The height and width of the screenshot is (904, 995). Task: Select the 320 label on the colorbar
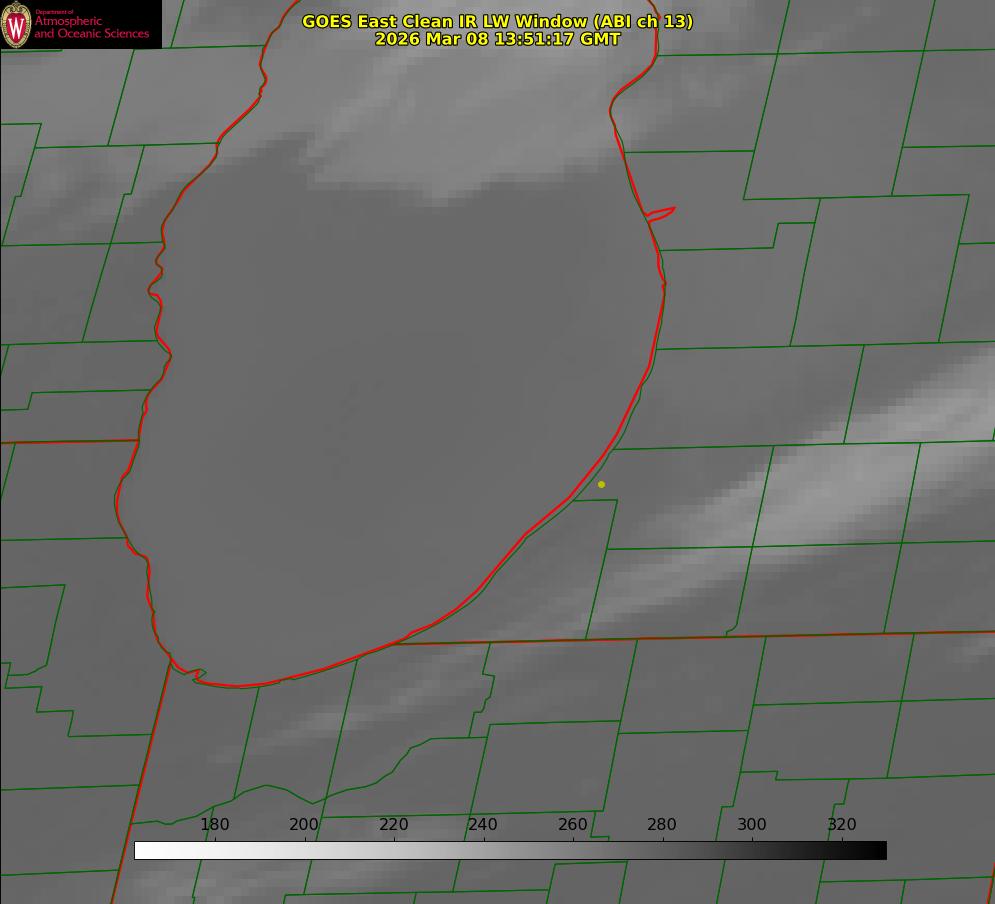tap(842, 825)
